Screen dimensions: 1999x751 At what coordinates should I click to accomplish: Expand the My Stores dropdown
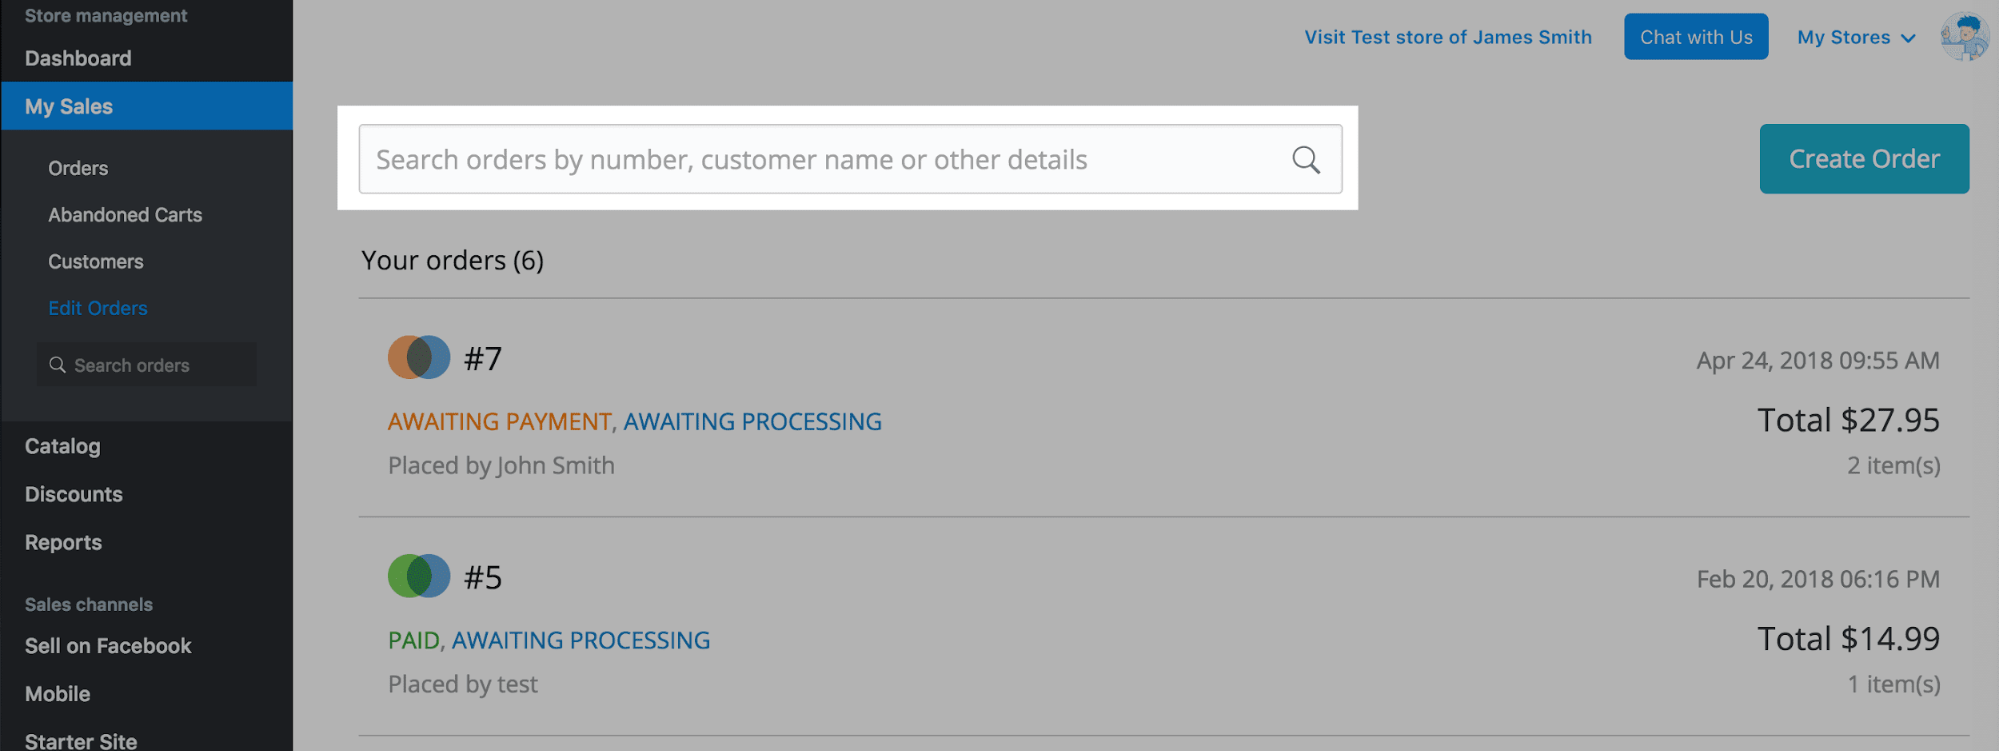click(x=1855, y=37)
